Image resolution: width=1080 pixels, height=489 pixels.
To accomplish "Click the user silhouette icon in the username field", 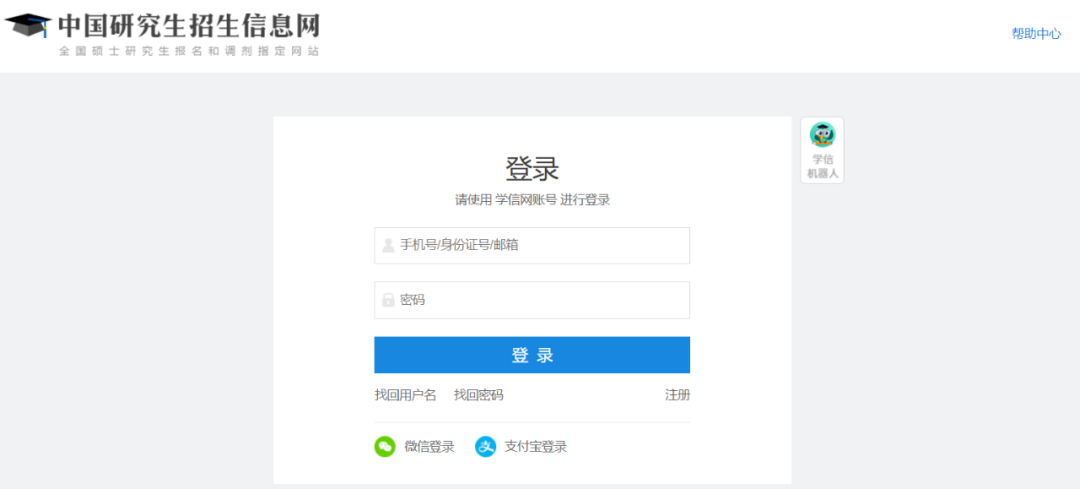I will tap(388, 245).
